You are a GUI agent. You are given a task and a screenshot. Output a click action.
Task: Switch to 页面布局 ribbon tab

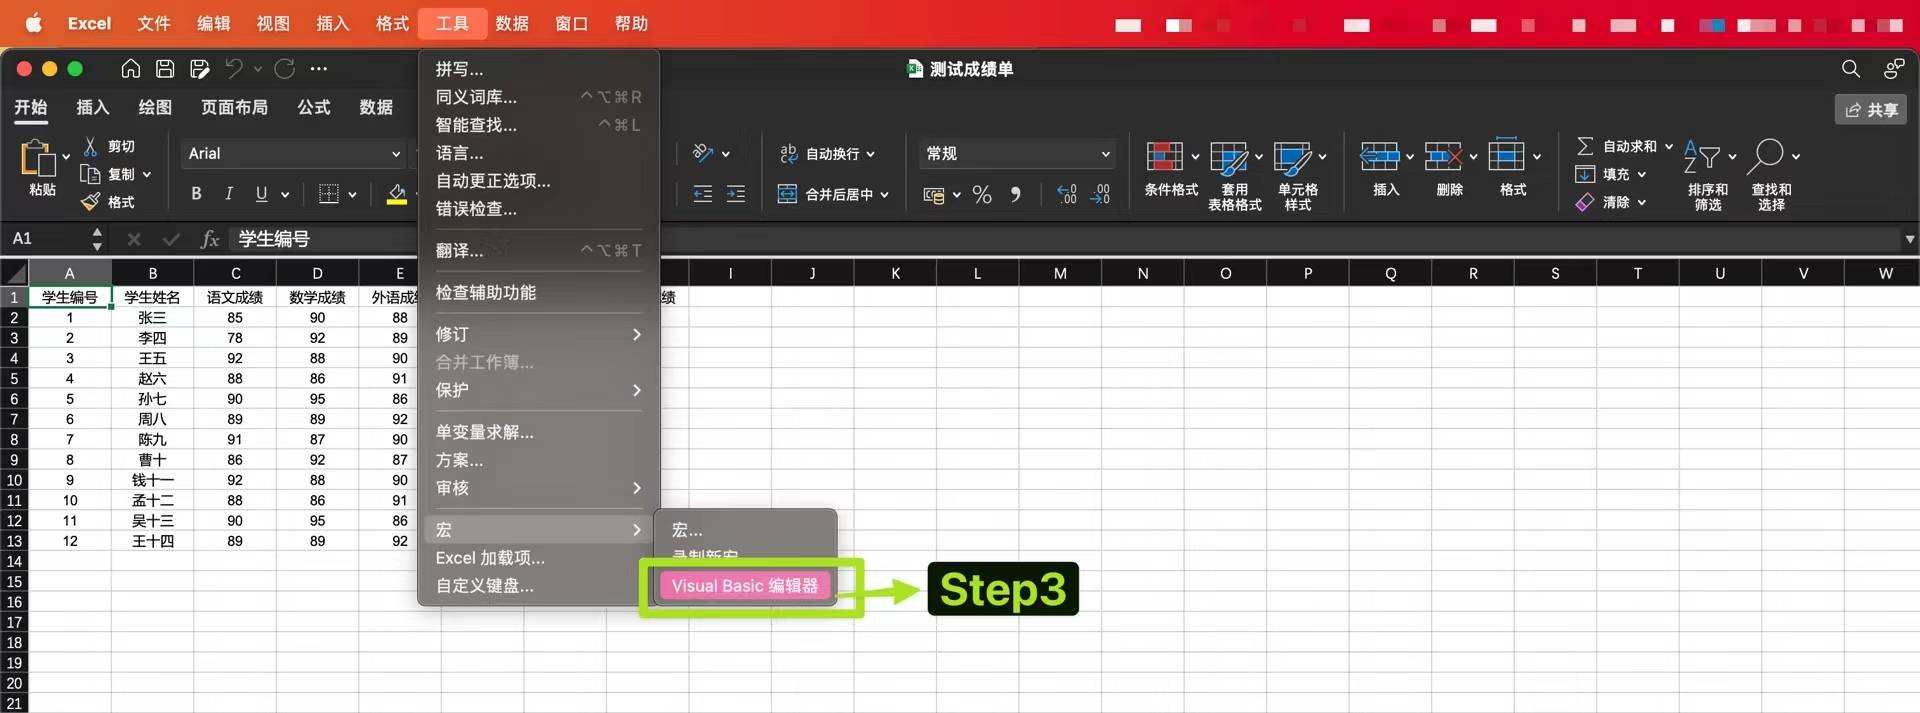[x=234, y=107]
